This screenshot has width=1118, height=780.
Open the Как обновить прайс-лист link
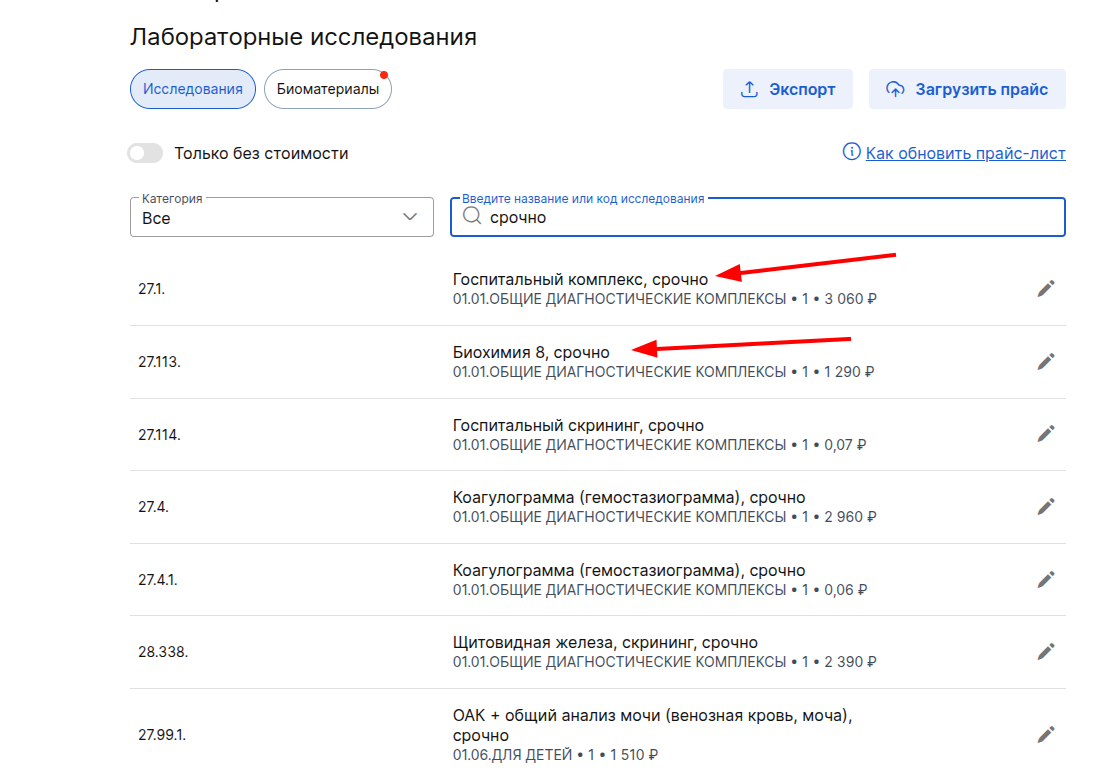(x=965, y=153)
